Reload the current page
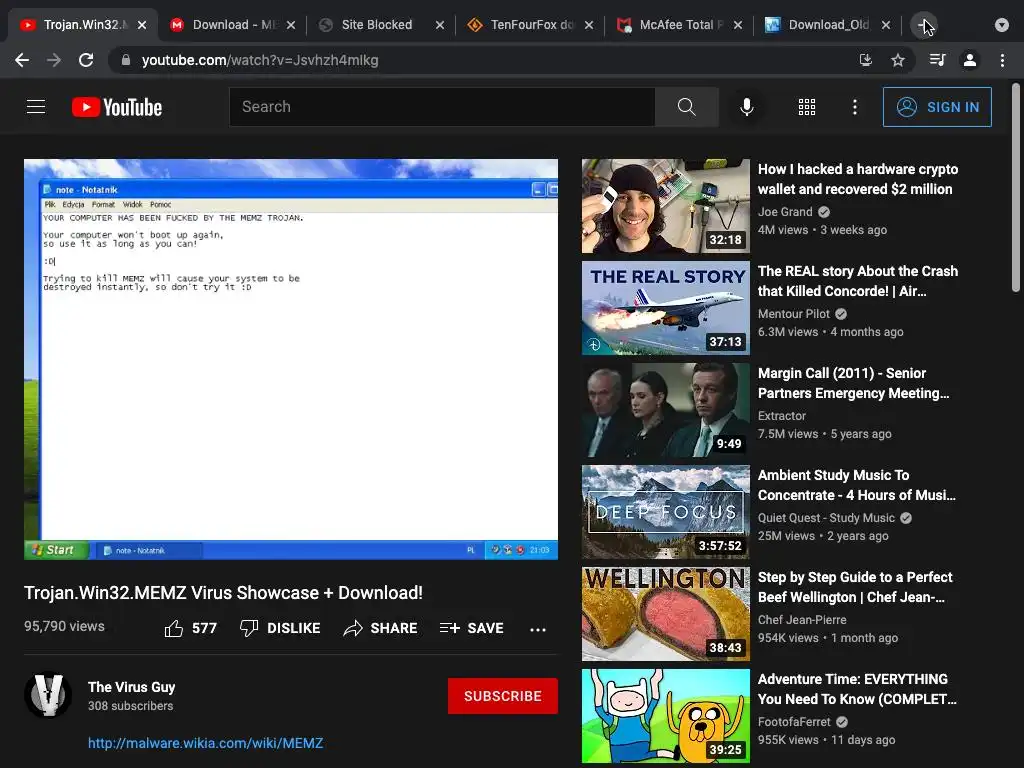 coord(86,60)
